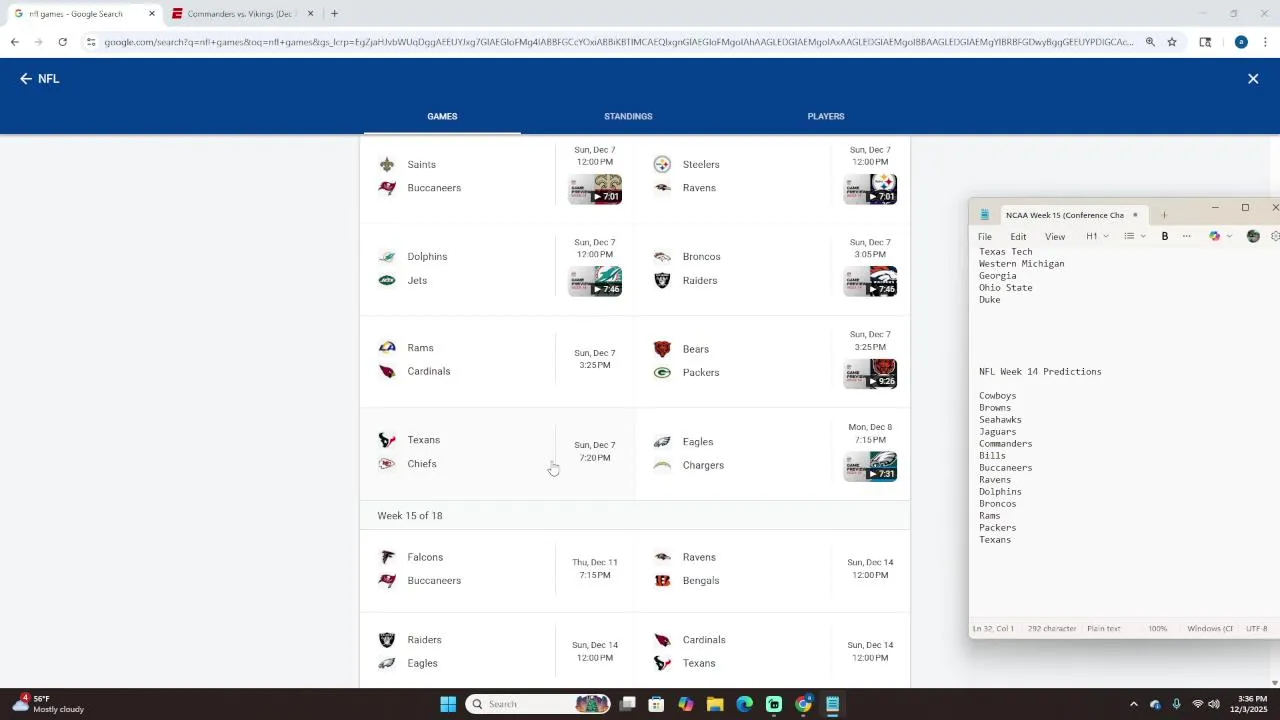Viewport: 1280px width, 720px height.
Task: Play the Broncos vs Raiders preview video
Action: [870, 281]
